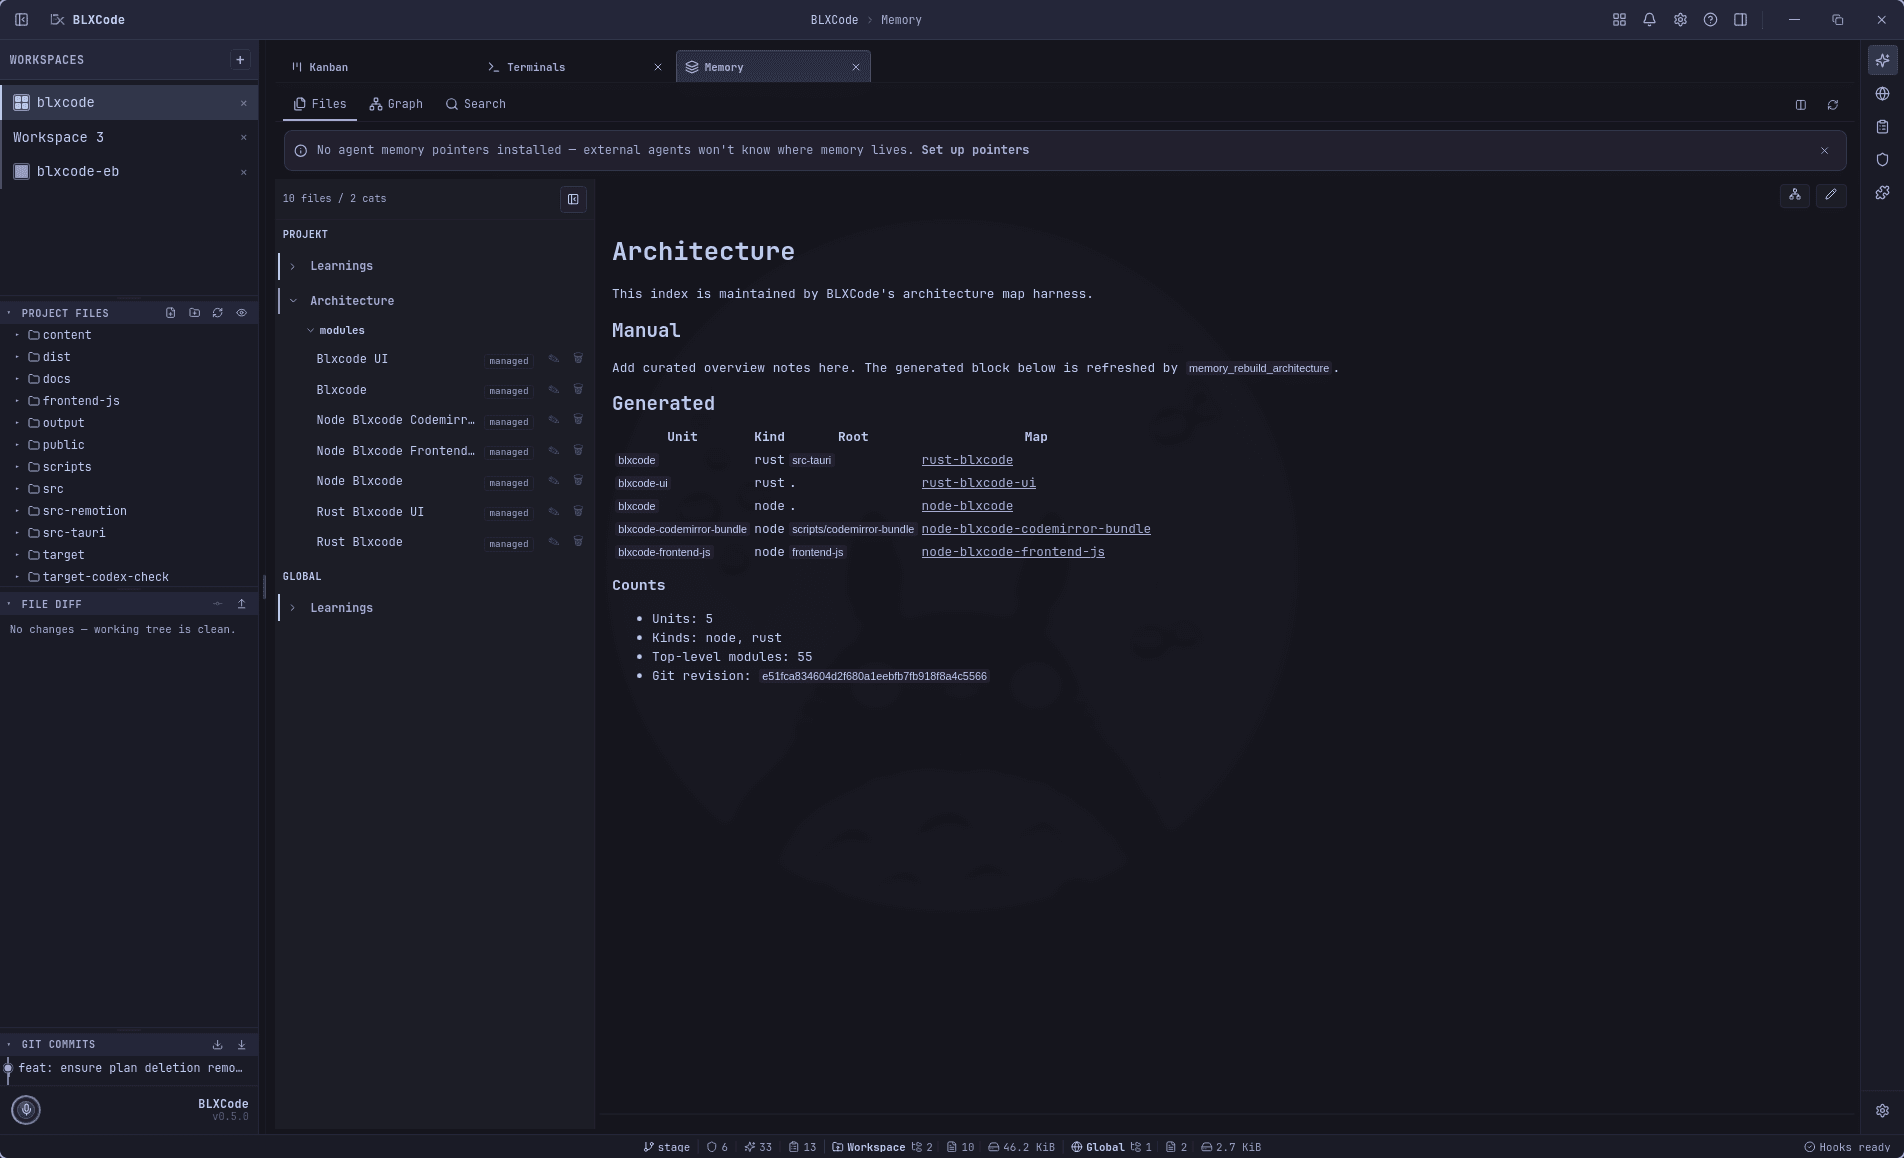Select the Files sub-tab
This screenshot has width=1904, height=1158.
point(320,104)
